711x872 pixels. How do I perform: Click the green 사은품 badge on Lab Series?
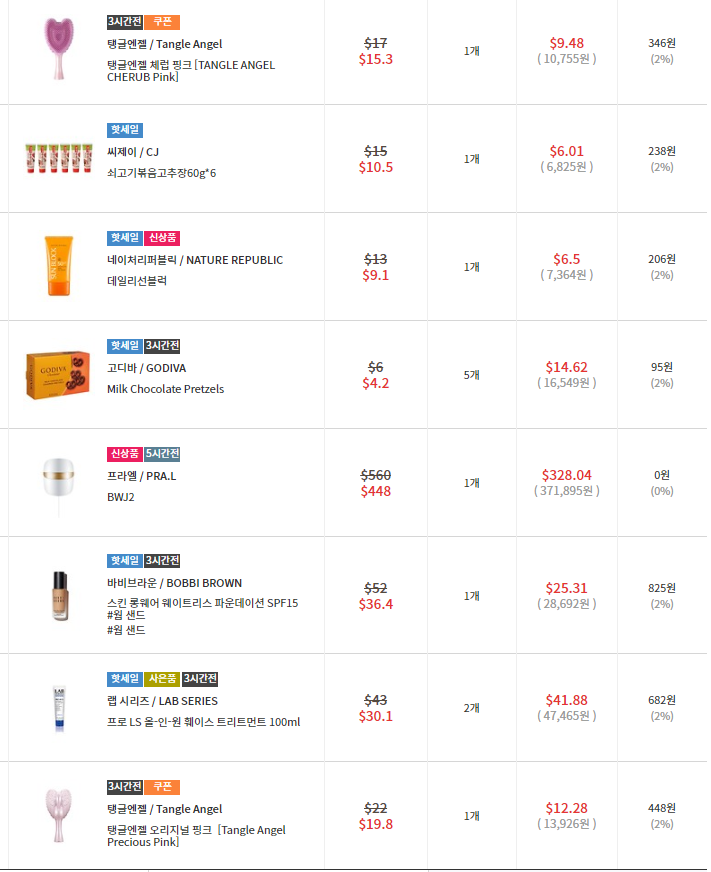162,678
